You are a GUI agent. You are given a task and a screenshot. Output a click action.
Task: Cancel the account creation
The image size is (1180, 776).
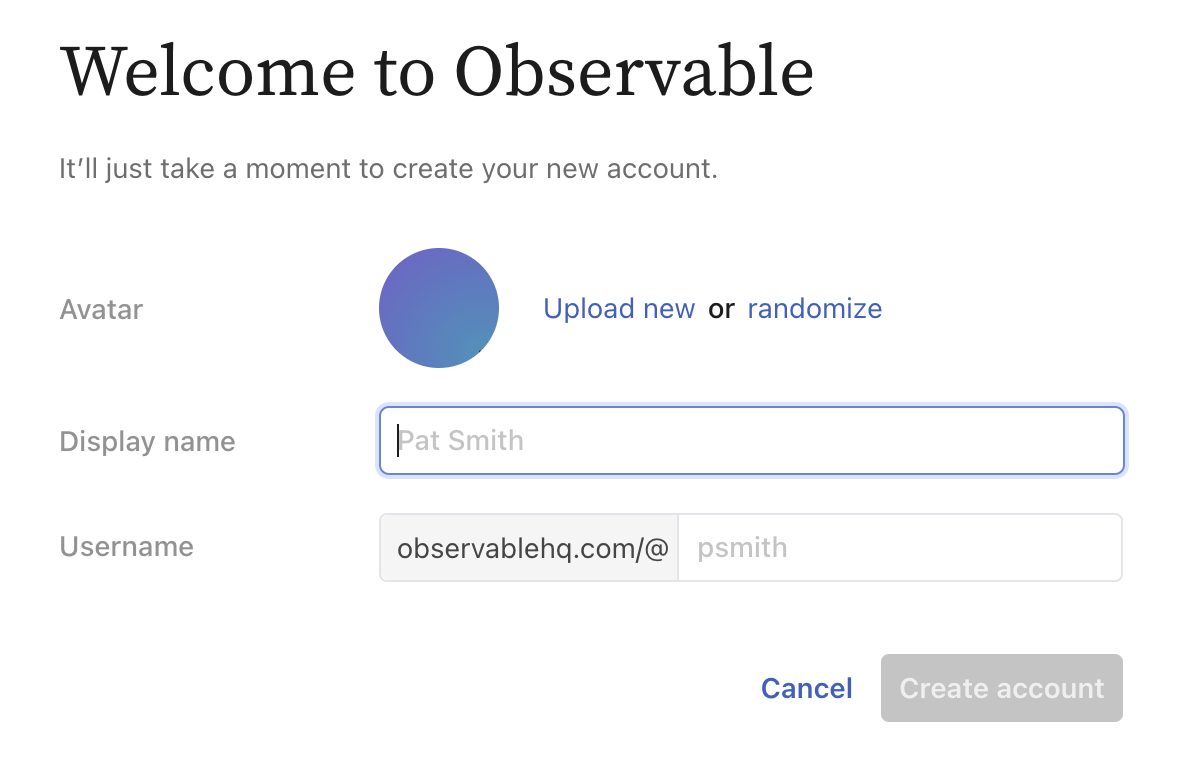(x=806, y=688)
